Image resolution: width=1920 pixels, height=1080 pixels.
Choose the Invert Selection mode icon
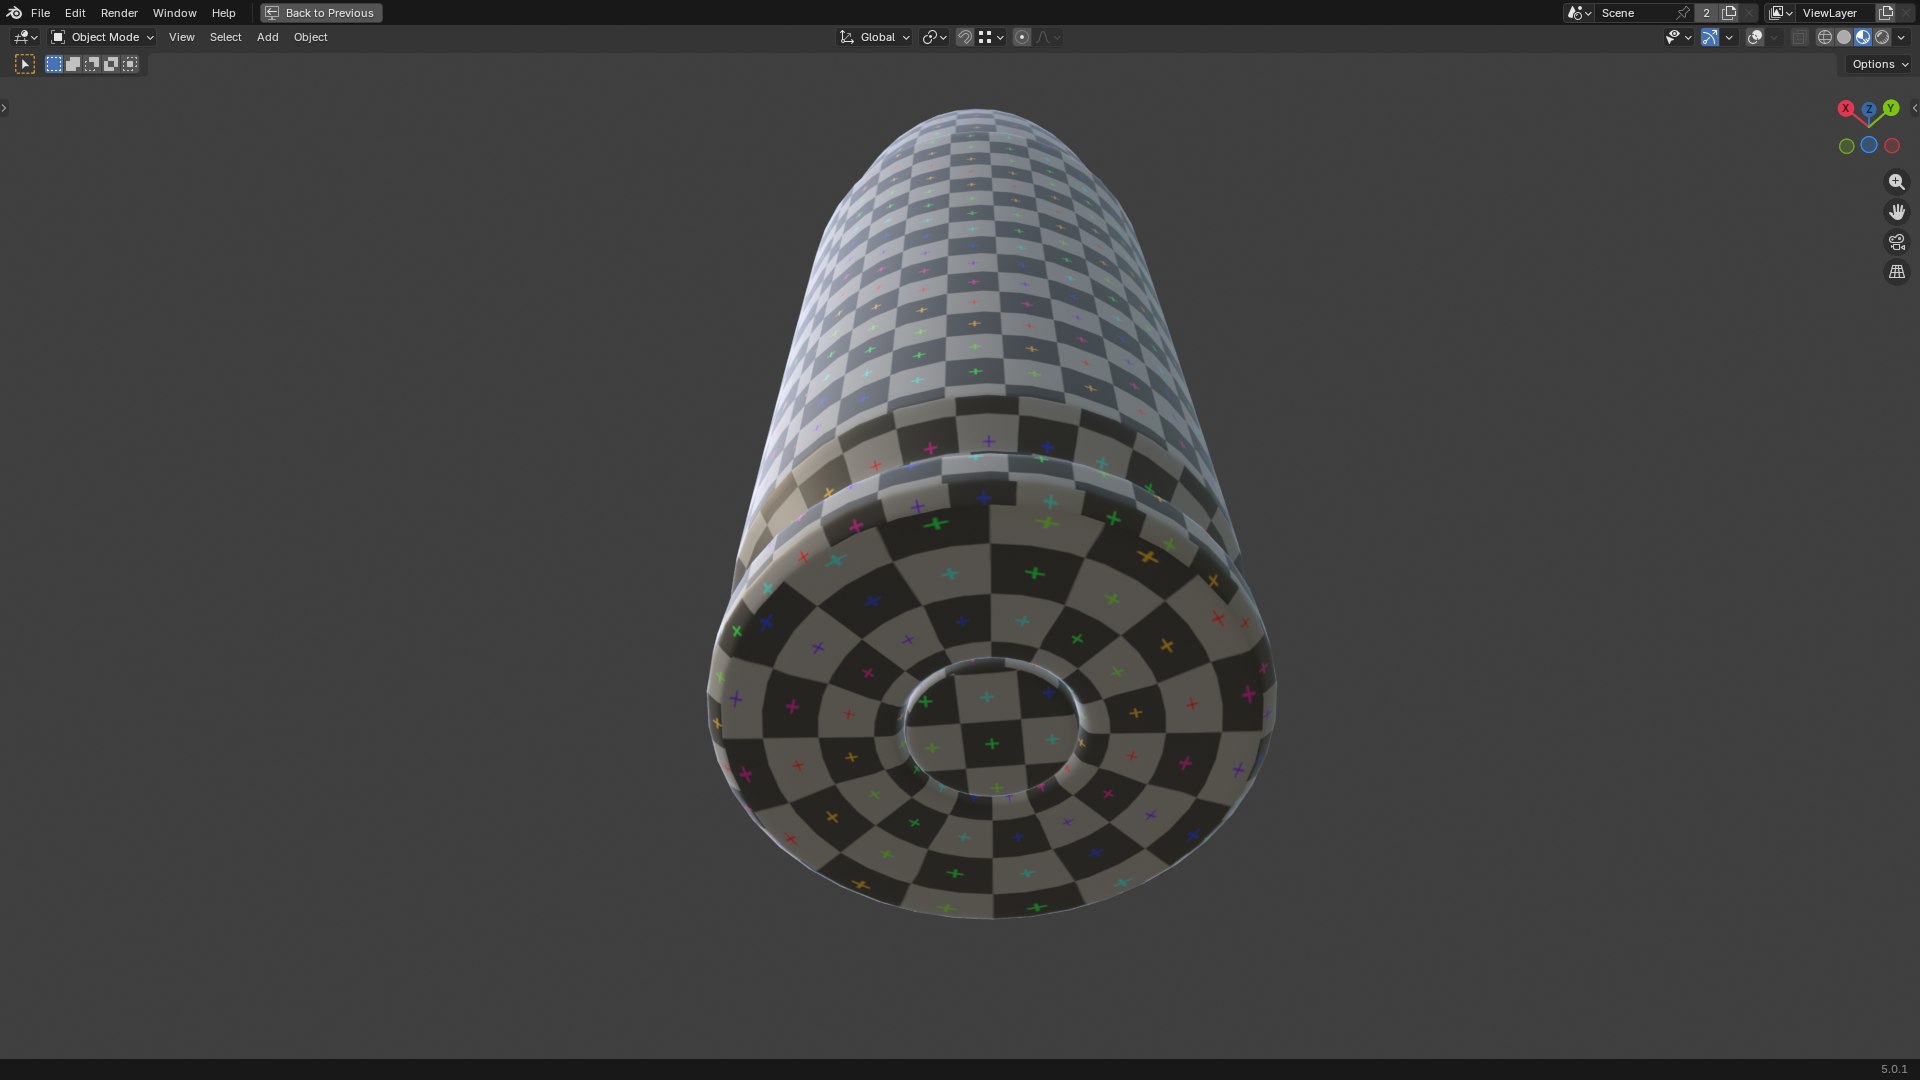pos(111,64)
